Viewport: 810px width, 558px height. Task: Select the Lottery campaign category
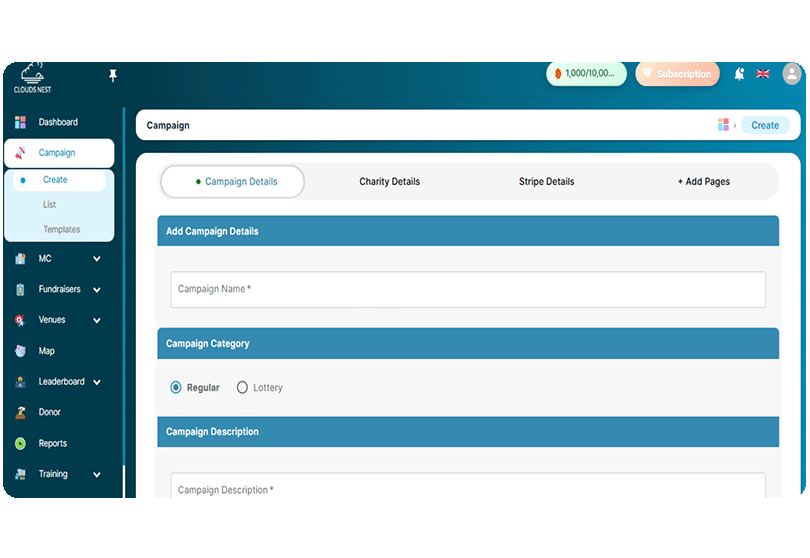(x=242, y=388)
